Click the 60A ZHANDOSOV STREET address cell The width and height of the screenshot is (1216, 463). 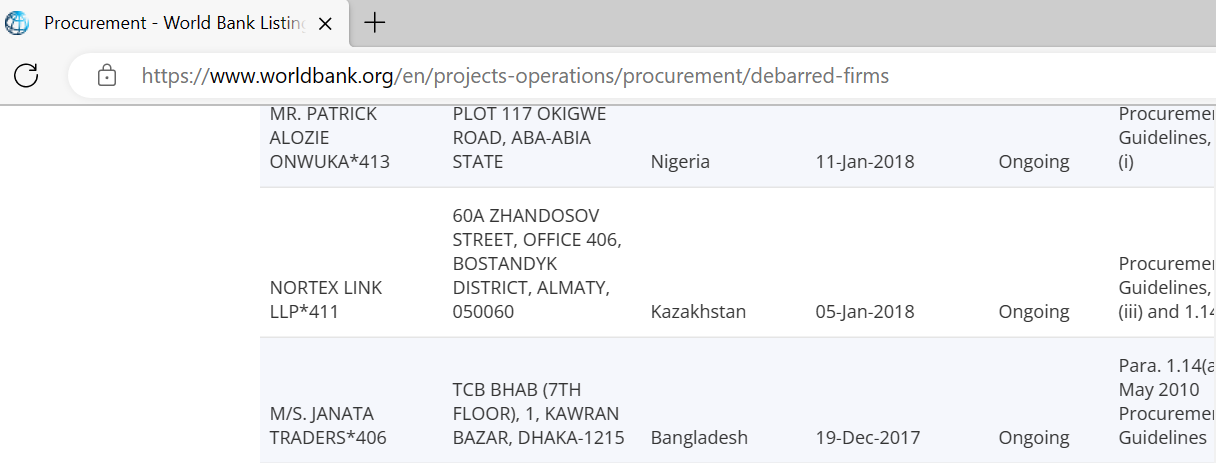click(536, 263)
